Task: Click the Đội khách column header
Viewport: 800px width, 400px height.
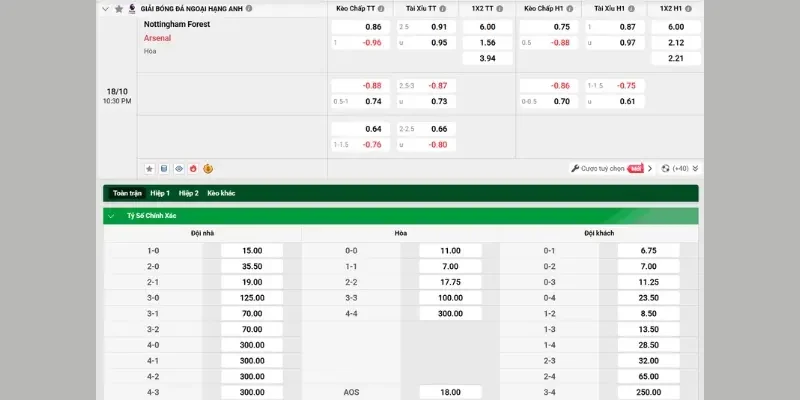Action: point(599,234)
